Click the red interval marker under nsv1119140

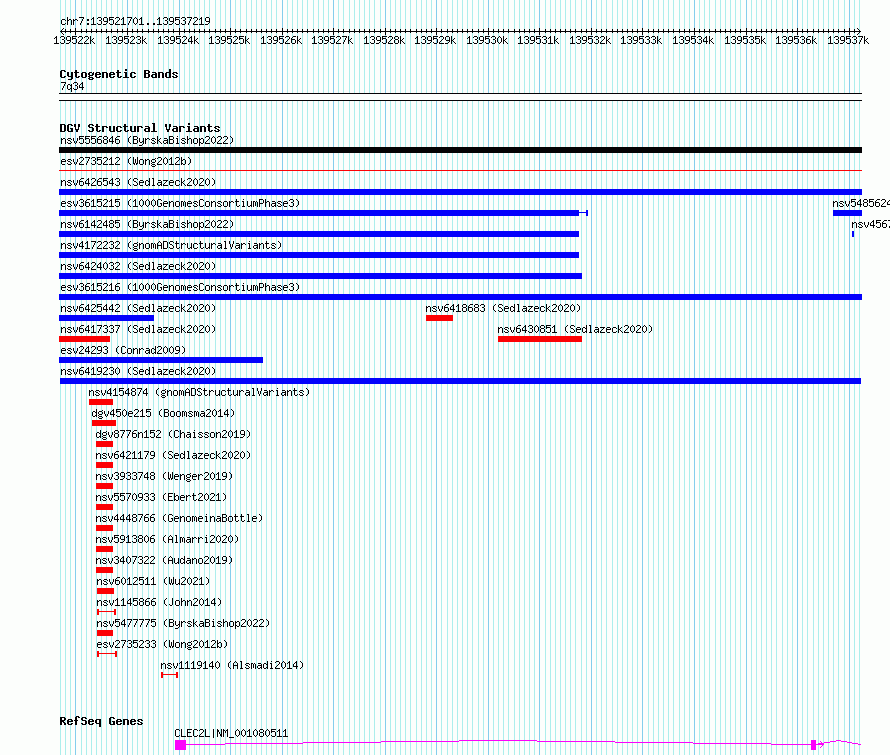(169, 675)
